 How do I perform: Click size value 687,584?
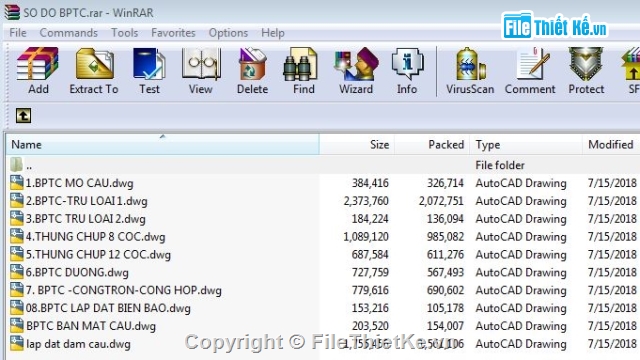370,255
